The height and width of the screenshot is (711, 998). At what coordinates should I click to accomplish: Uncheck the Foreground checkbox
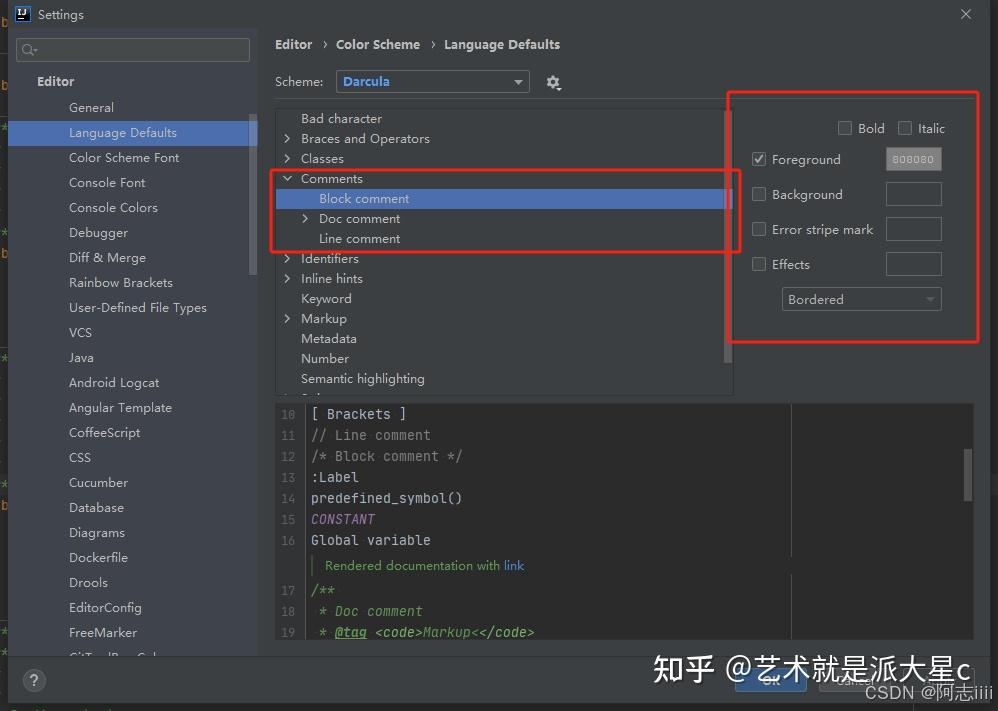point(759,159)
